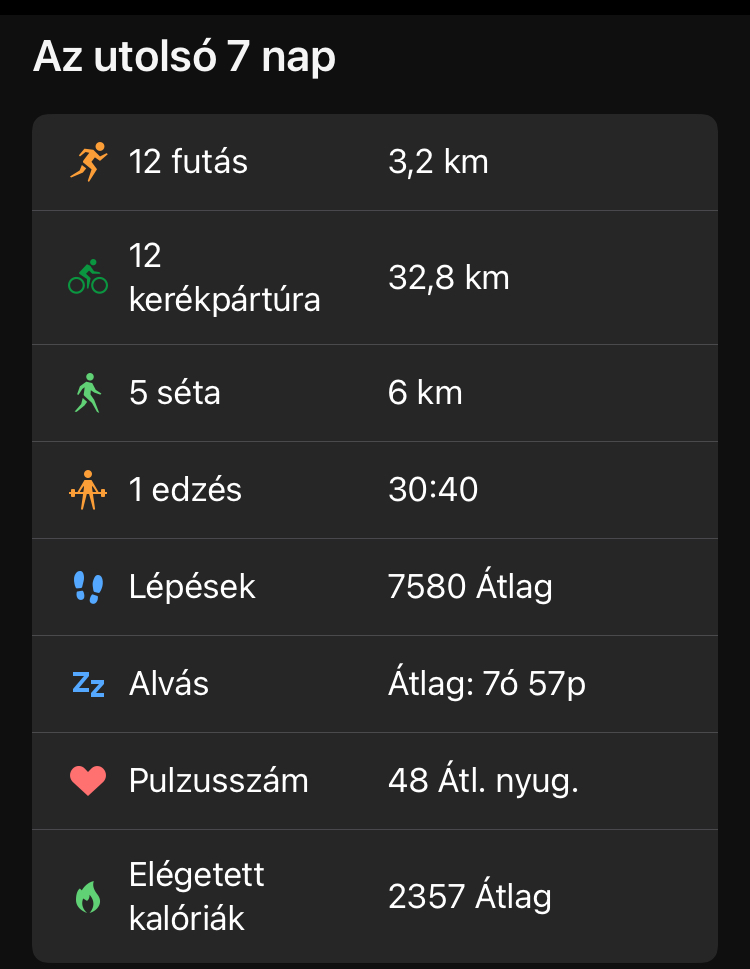
Task: Open the Lépések steps row
Action: pyautogui.click(x=192, y=587)
